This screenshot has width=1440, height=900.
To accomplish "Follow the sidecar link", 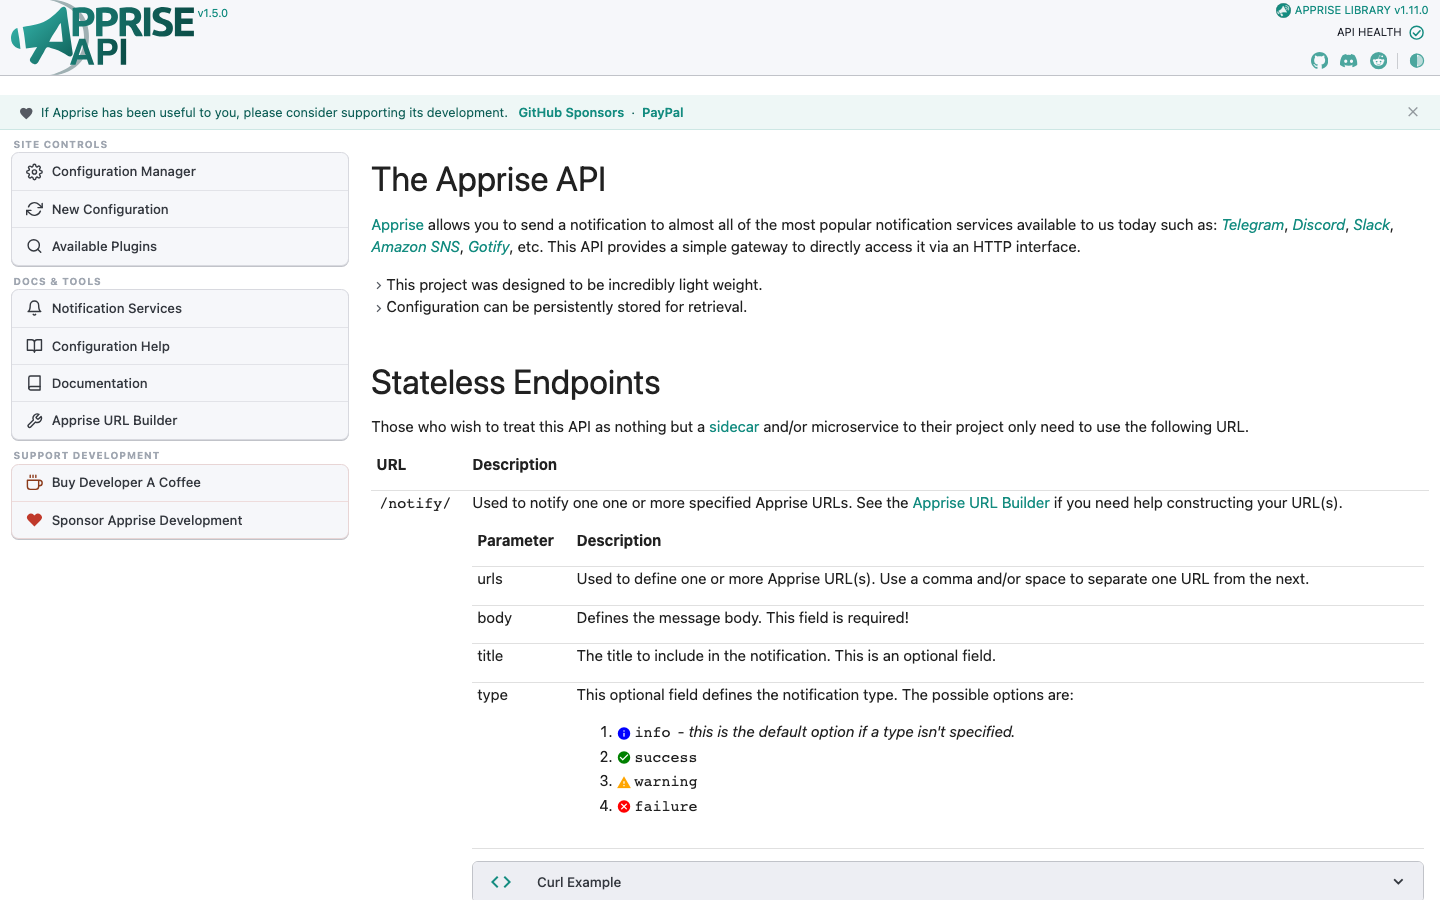I will point(734,427).
